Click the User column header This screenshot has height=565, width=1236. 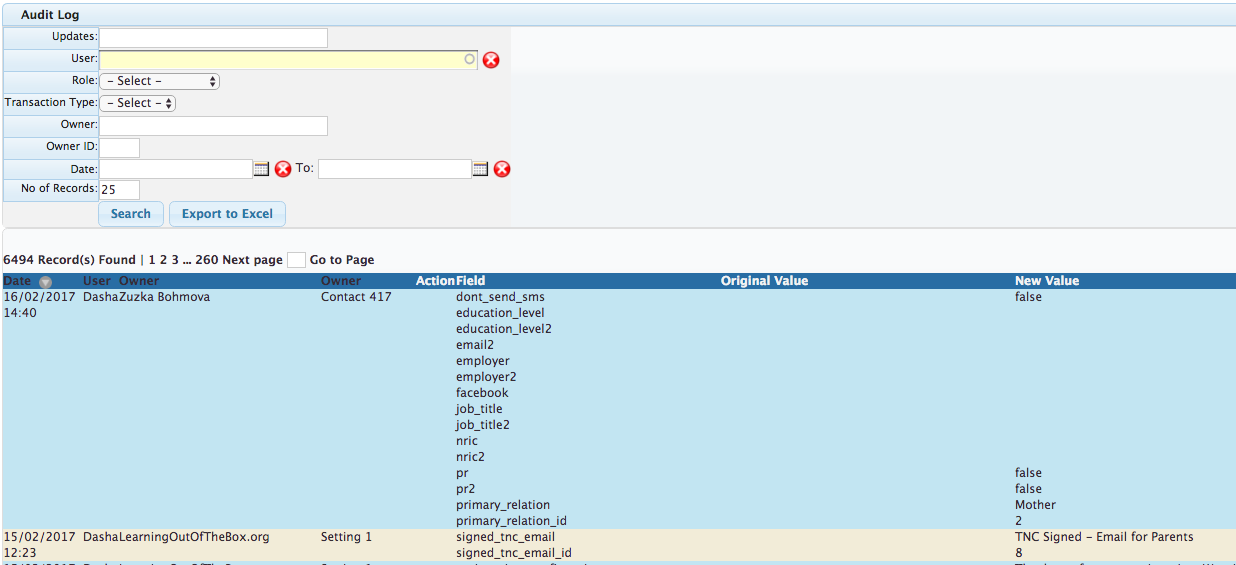point(97,281)
